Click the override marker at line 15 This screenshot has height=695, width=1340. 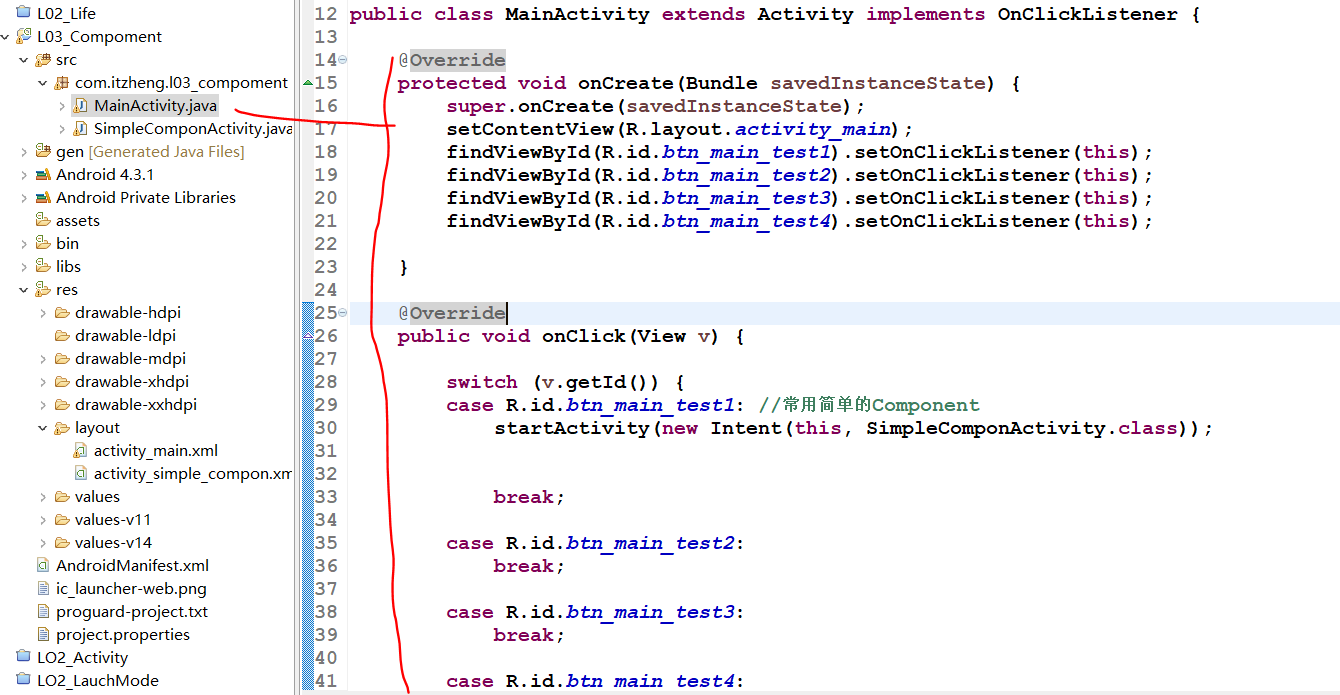pos(307,82)
